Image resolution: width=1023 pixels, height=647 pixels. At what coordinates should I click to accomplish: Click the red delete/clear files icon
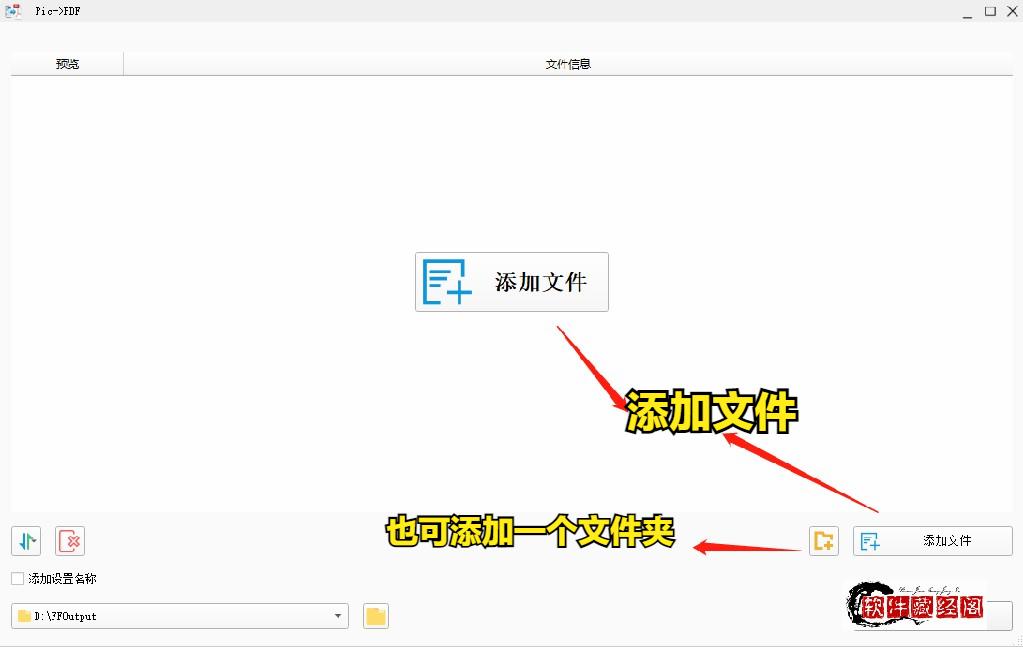pyautogui.click(x=68, y=541)
